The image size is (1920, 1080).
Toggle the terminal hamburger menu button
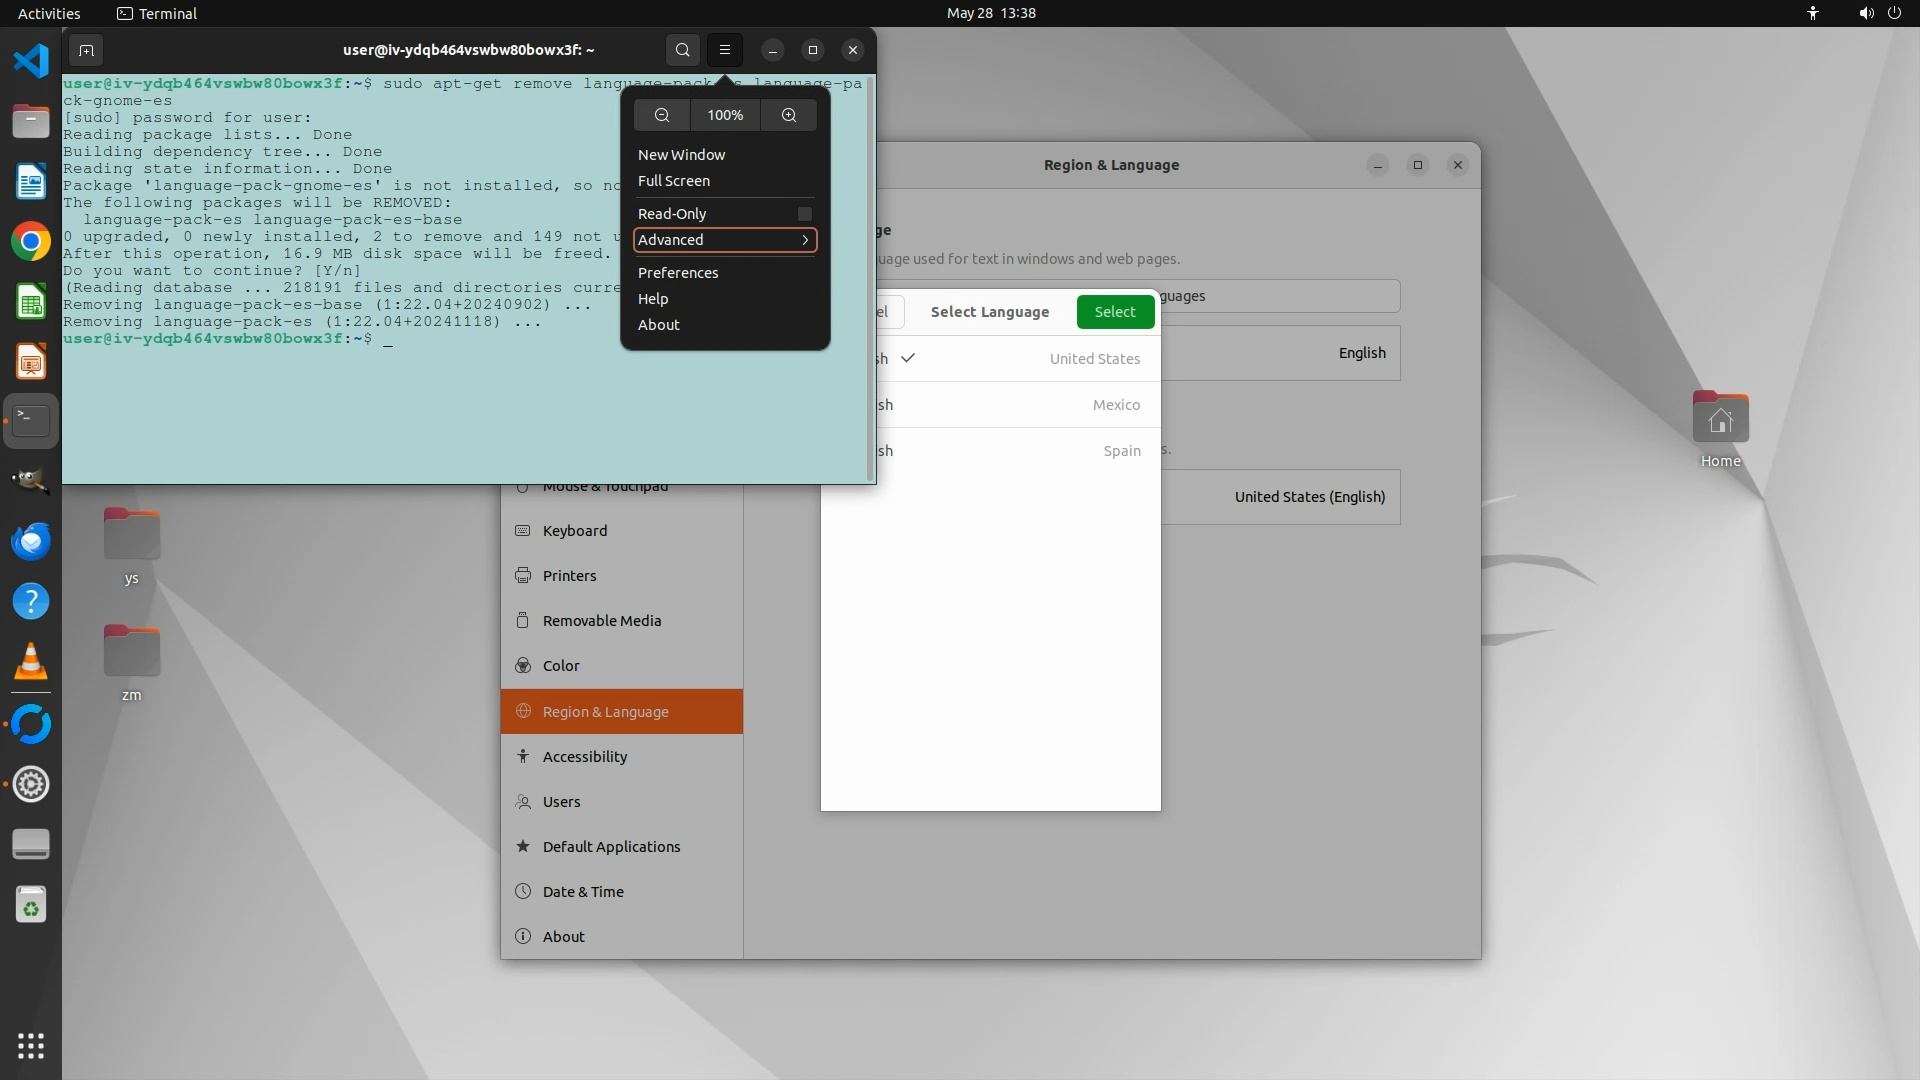pyautogui.click(x=725, y=50)
